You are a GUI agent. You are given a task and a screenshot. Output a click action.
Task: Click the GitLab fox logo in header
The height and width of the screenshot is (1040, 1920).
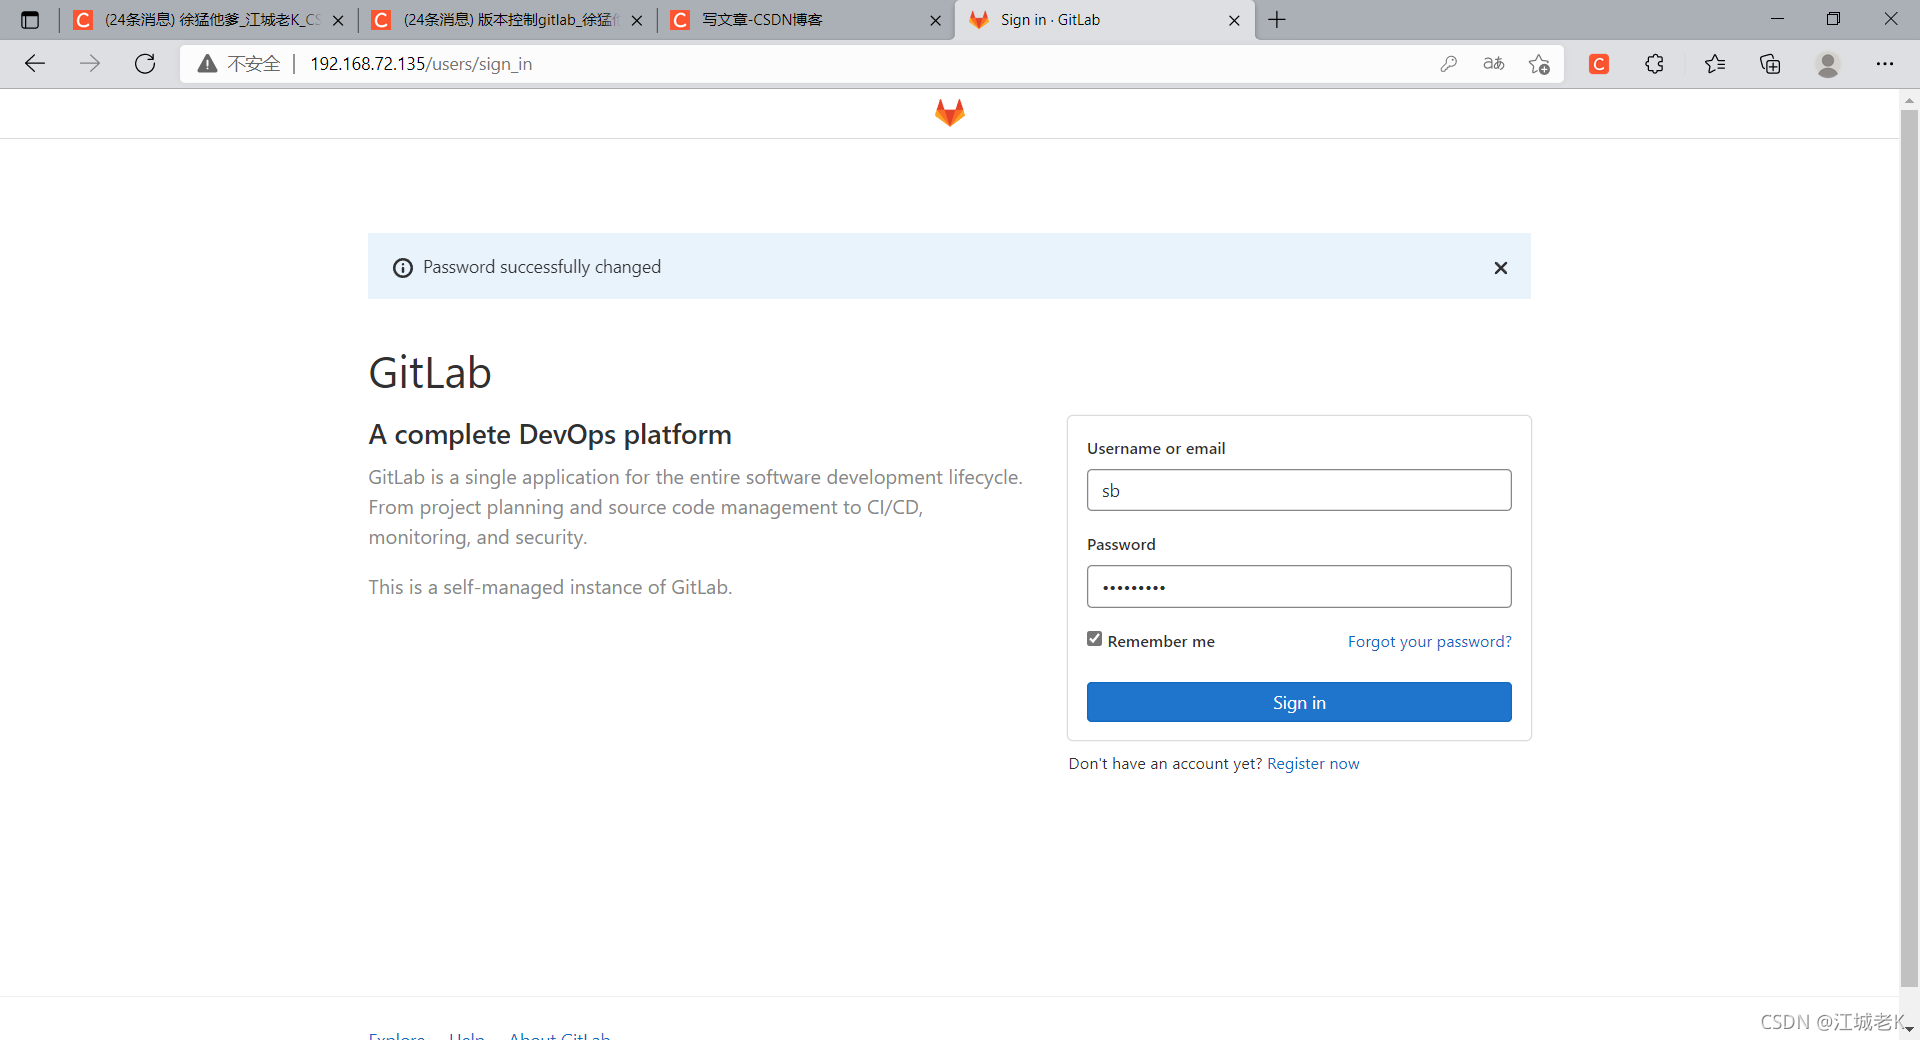click(949, 113)
